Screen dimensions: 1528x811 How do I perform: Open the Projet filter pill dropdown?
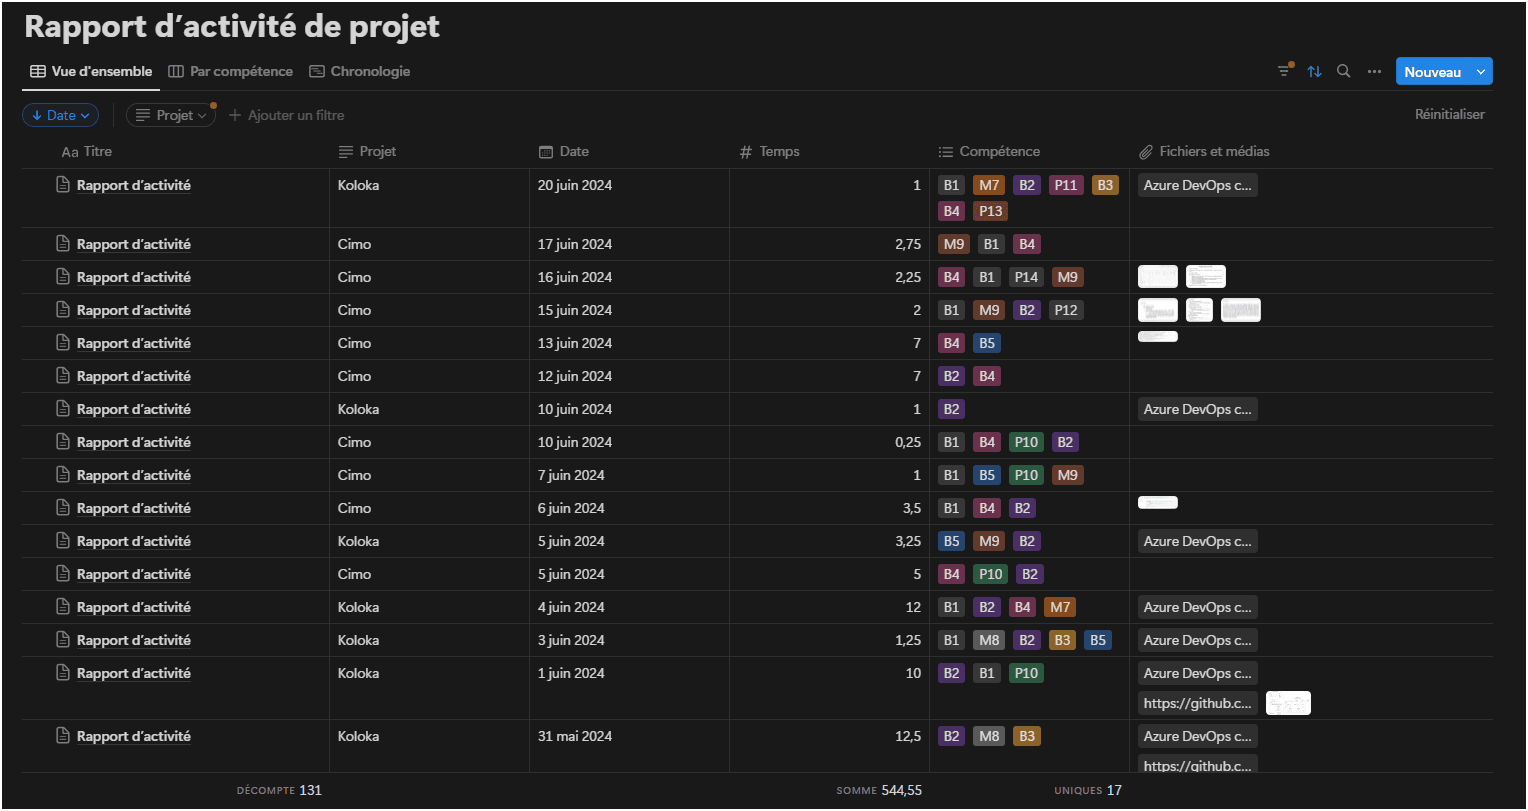click(x=171, y=115)
